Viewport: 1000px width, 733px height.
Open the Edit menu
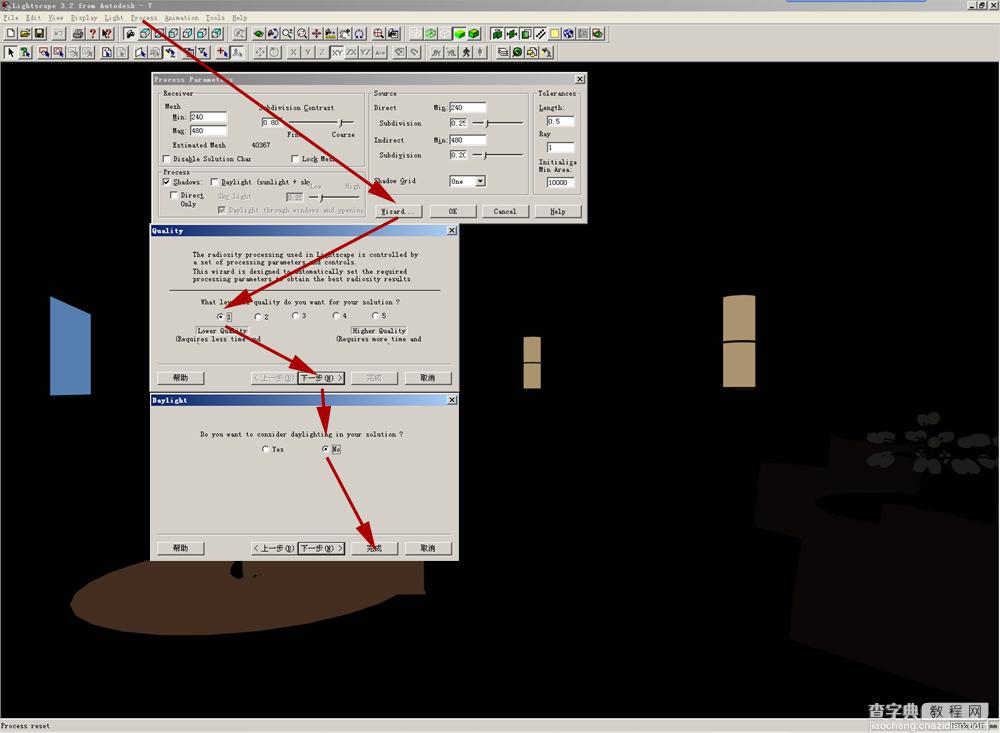tap(33, 18)
